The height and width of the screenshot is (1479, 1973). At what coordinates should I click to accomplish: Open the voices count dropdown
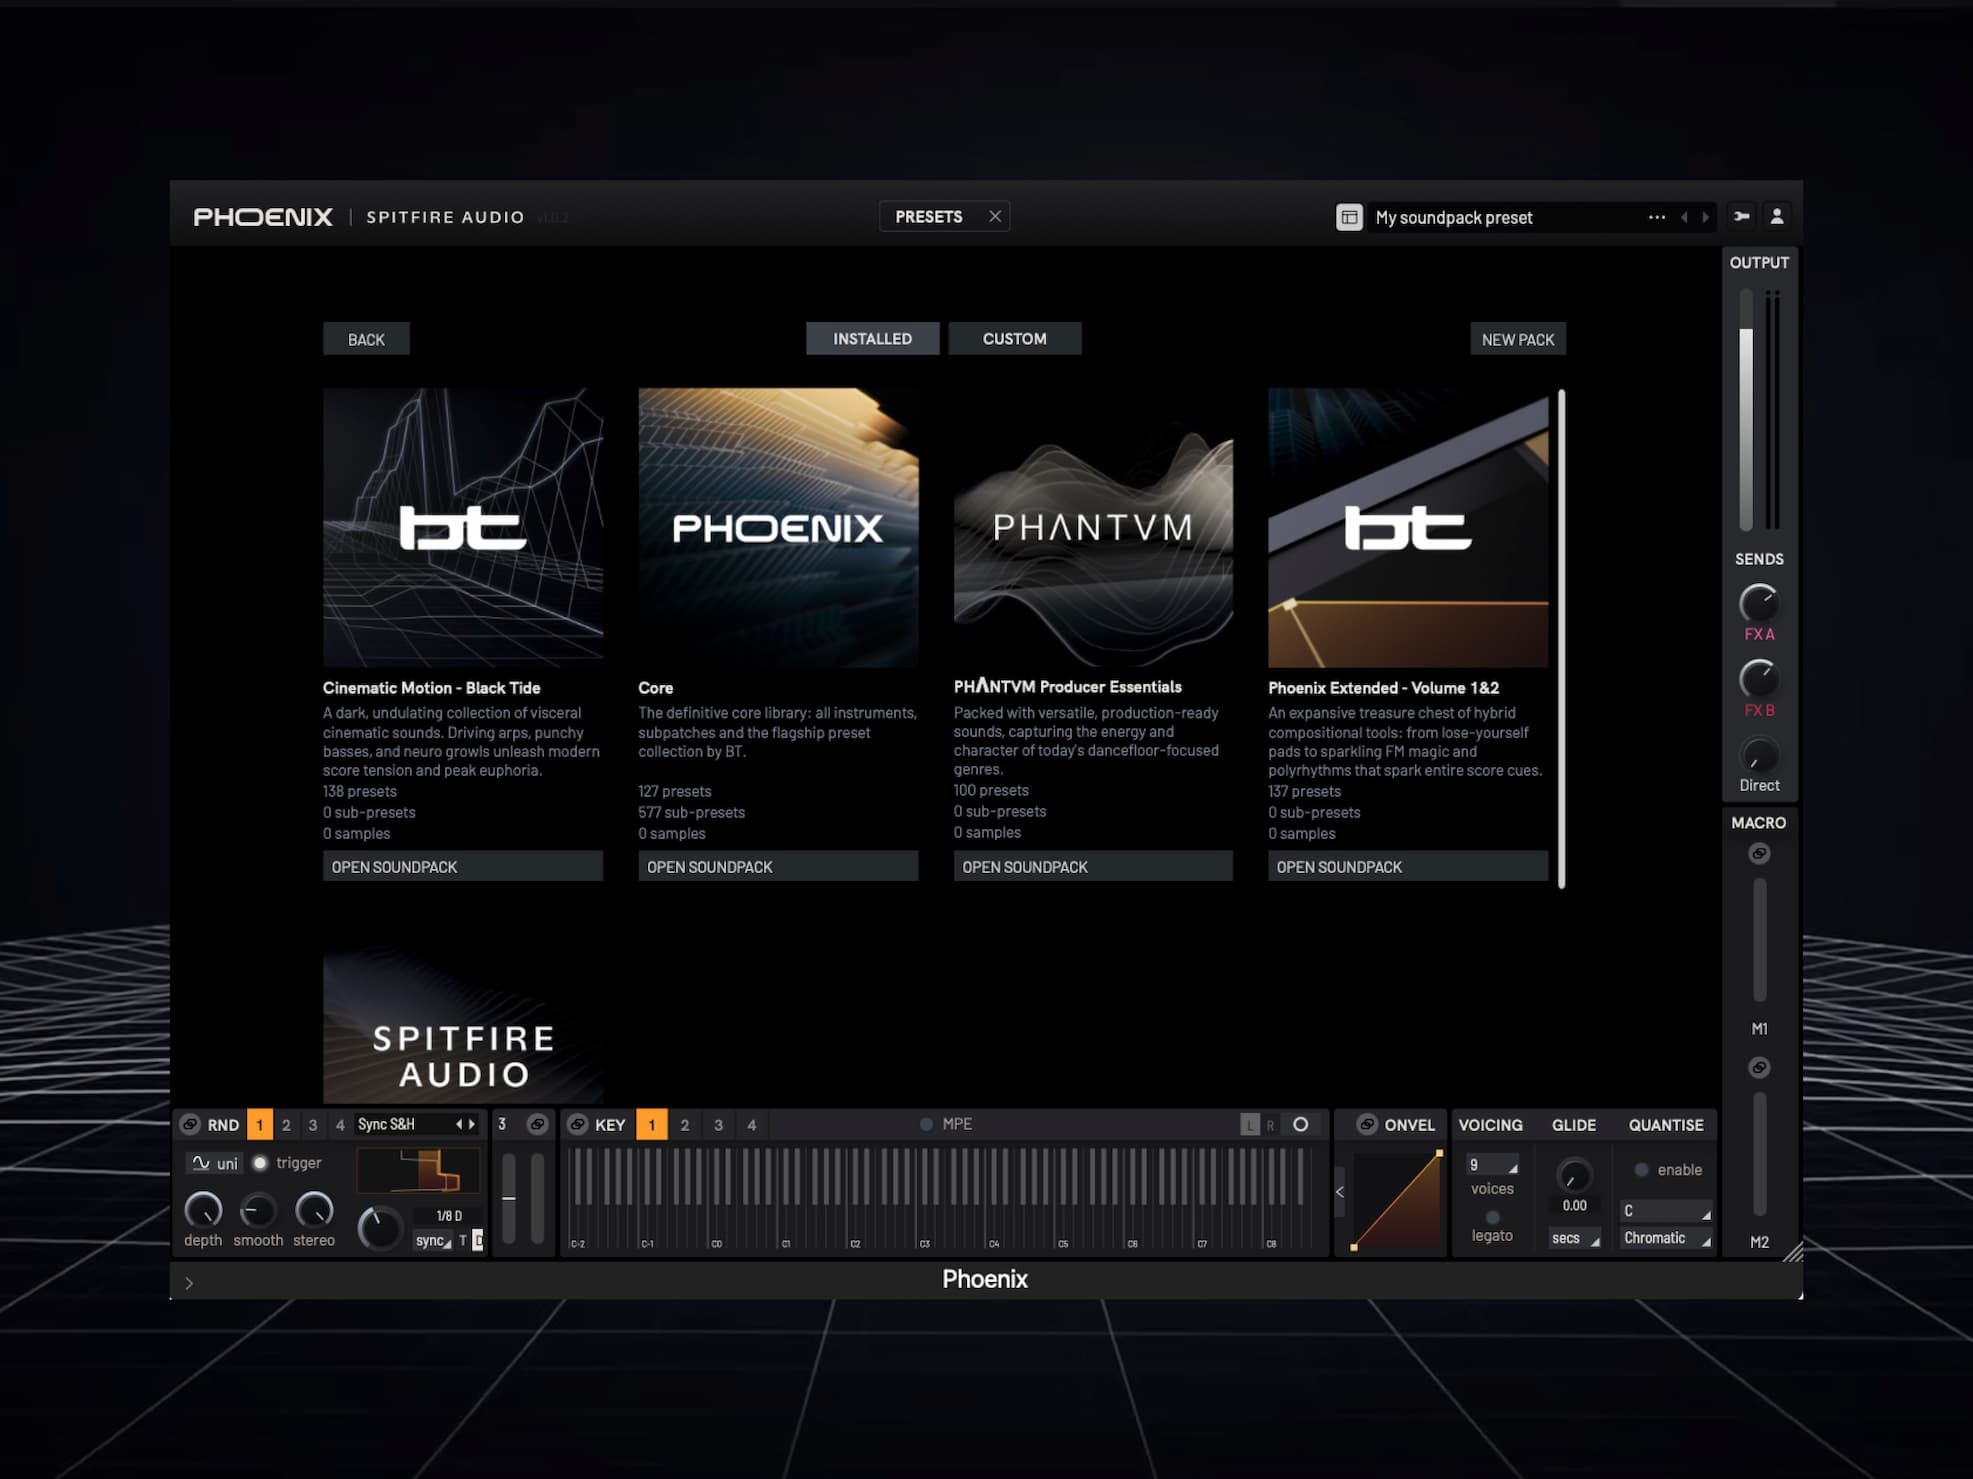pyautogui.click(x=1492, y=1165)
